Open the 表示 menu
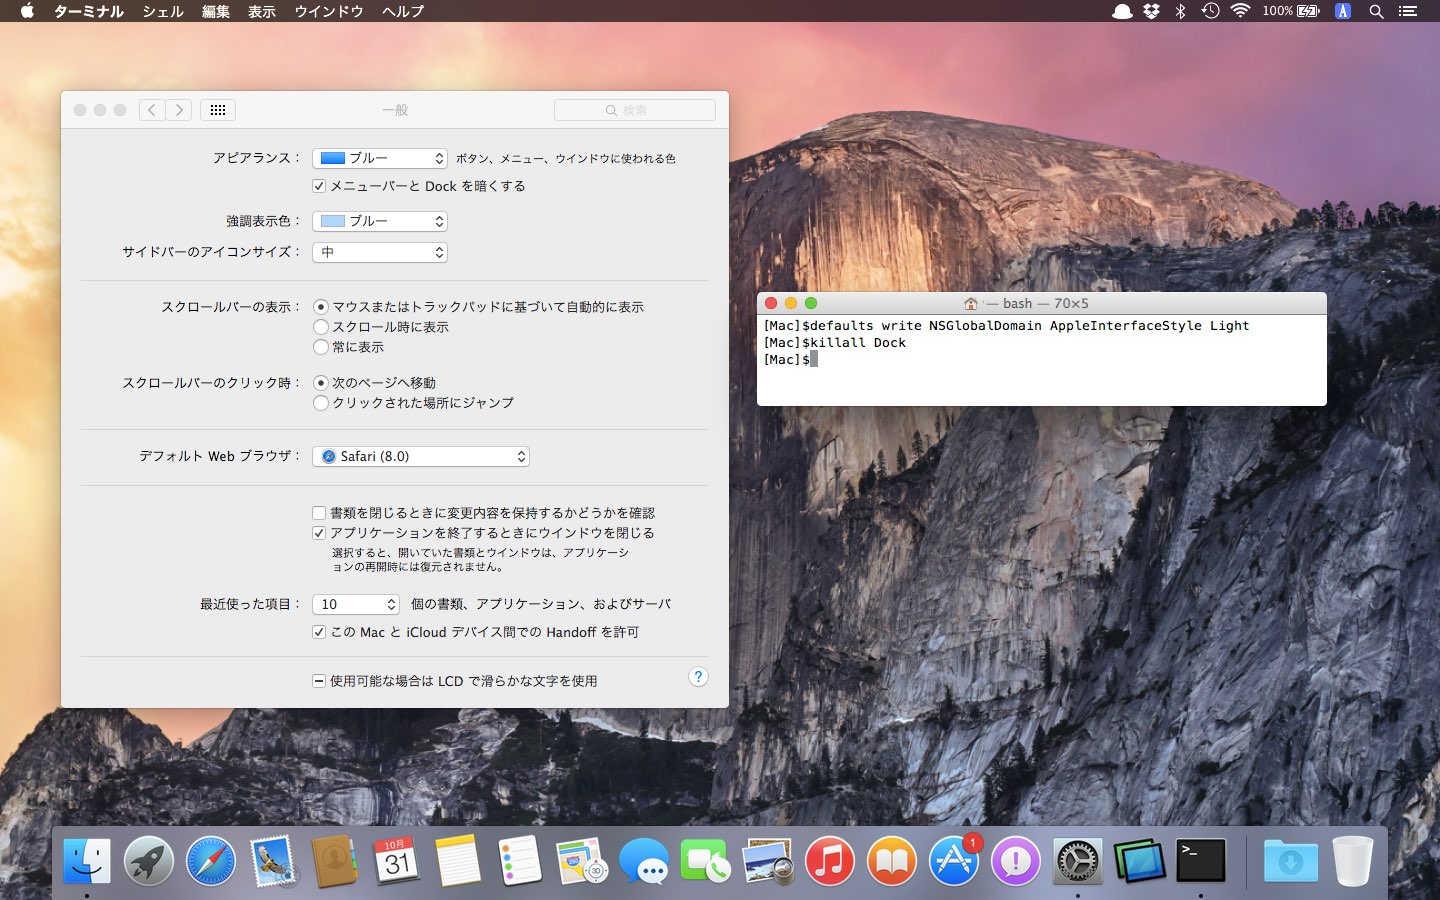Image resolution: width=1440 pixels, height=900 pixels. point(262,11)
